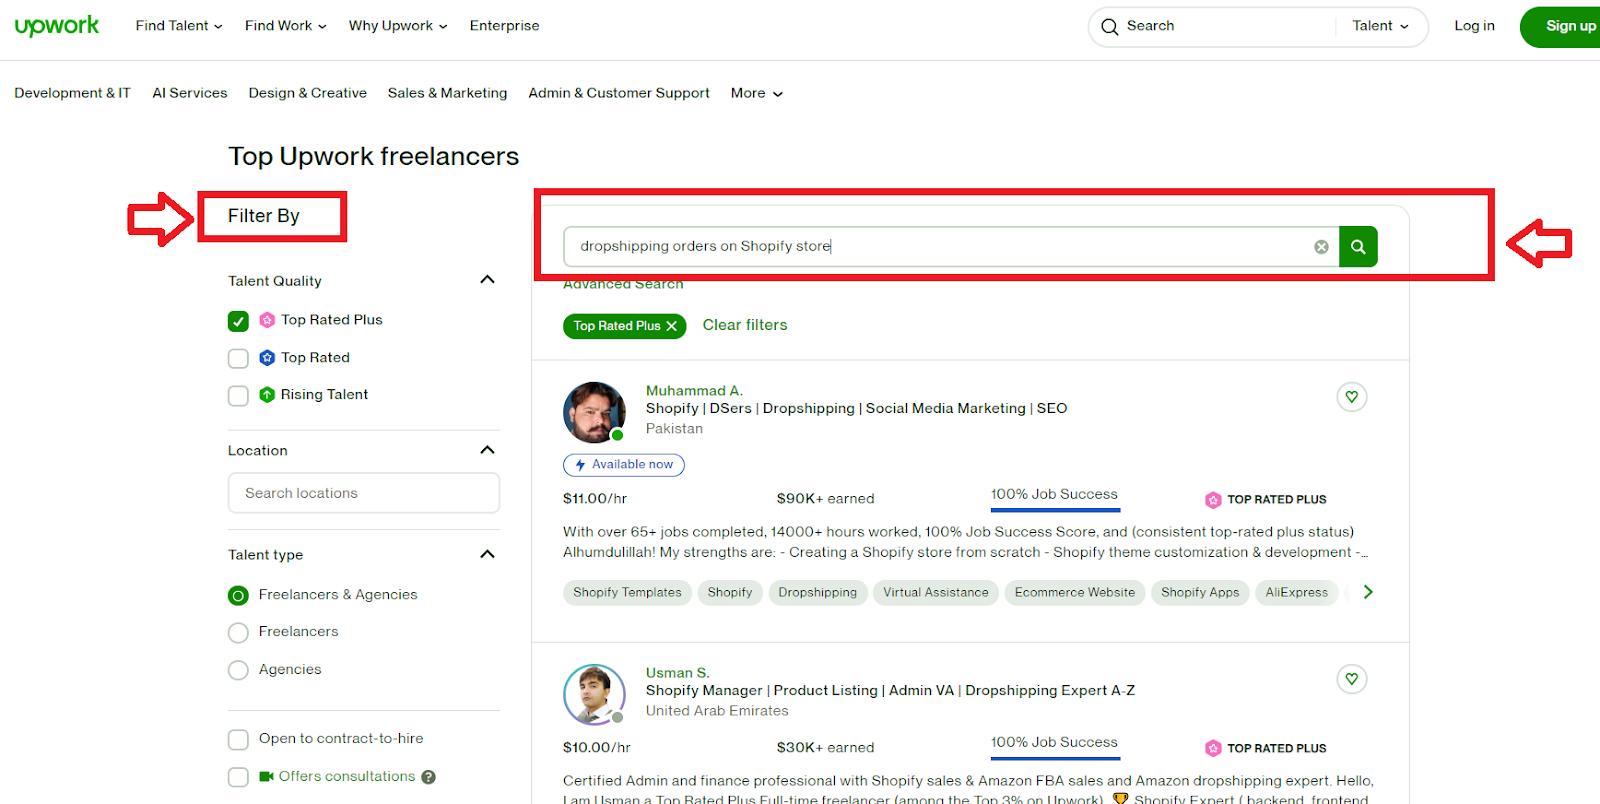Viewport: 1600px width, 804px height.
Task: Click Offers consultations help question icon
Action: [x=428, y=777]
